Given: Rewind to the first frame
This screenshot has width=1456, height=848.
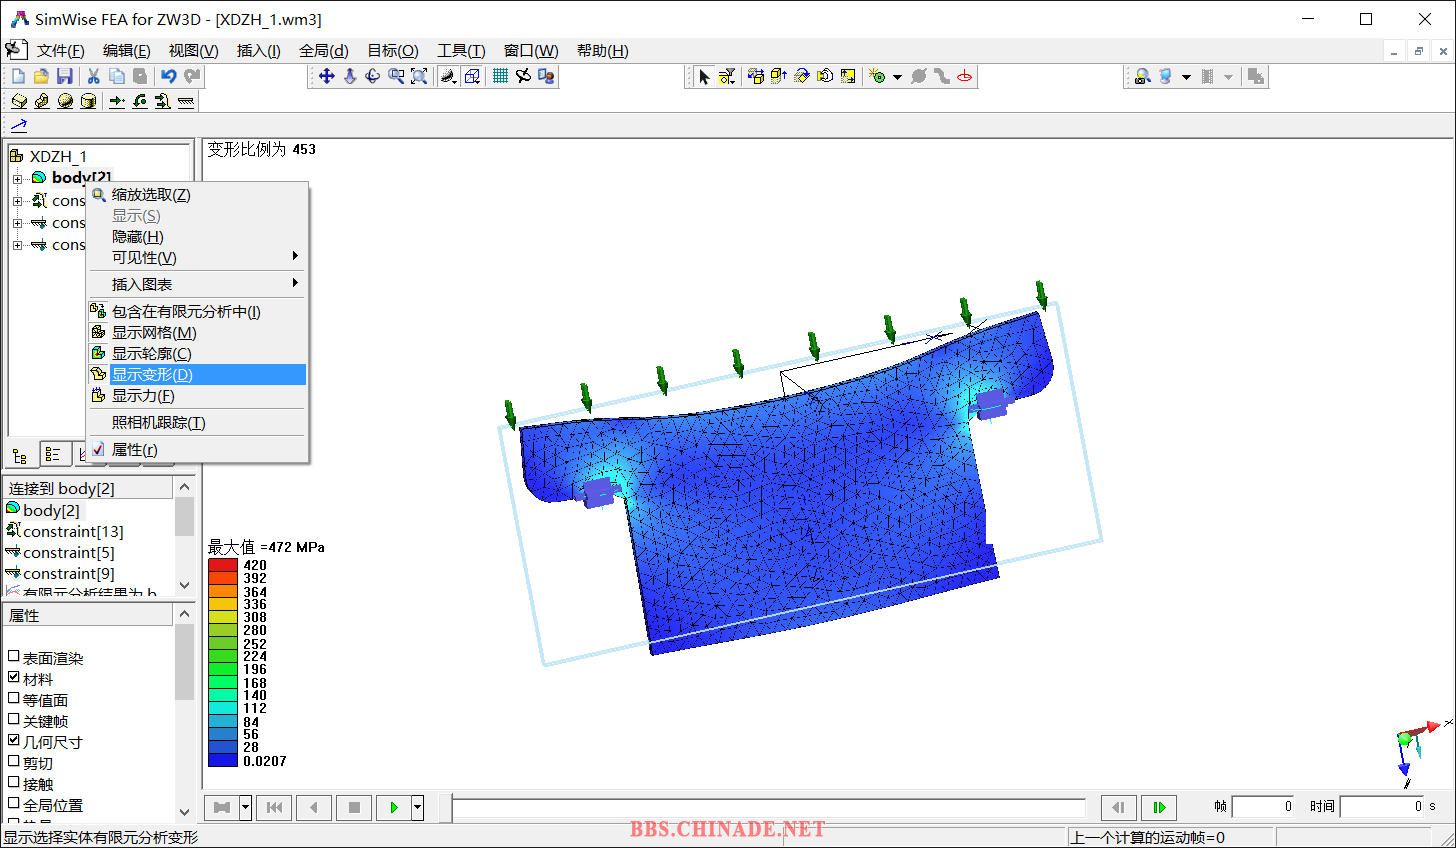Looking at the screenshot, I should pos(273,807).
